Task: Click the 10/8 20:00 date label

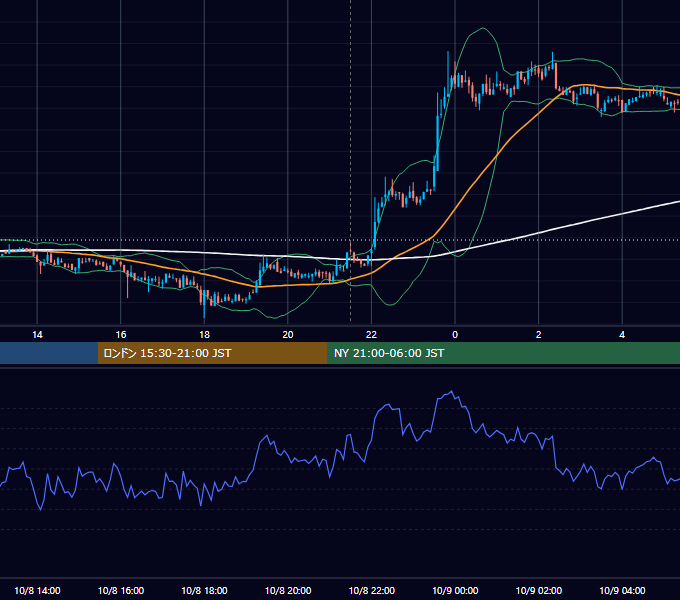Action: point(288,590)
